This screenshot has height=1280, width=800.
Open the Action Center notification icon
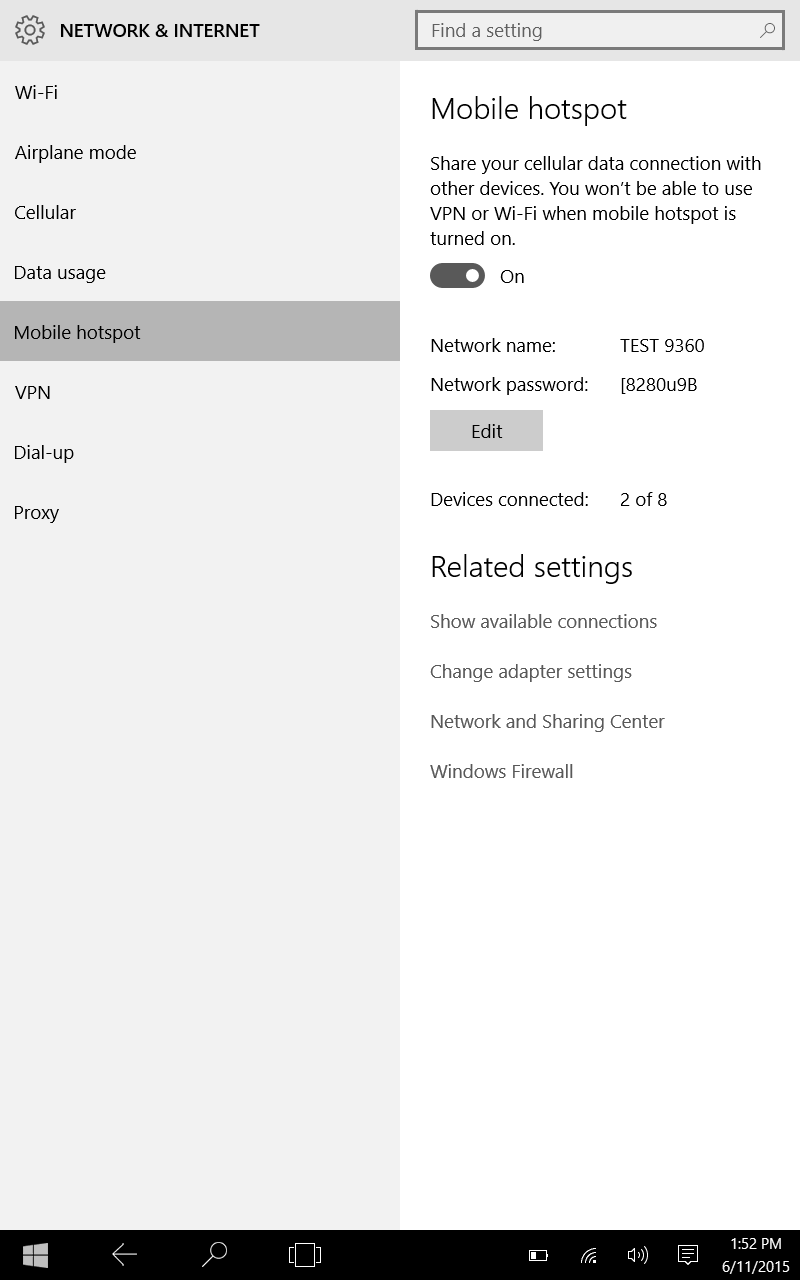(x=687, y=1255)
